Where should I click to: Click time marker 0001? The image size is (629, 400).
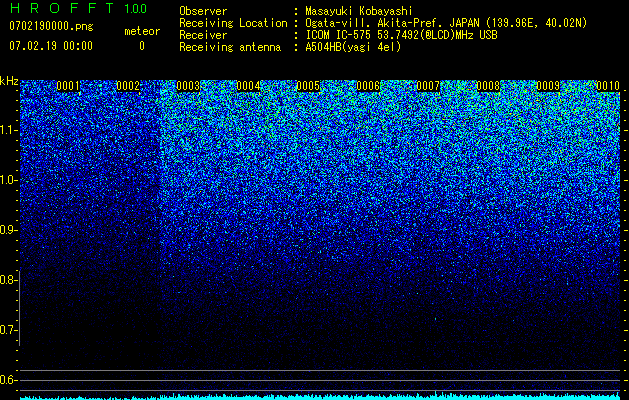coord(68,86)
